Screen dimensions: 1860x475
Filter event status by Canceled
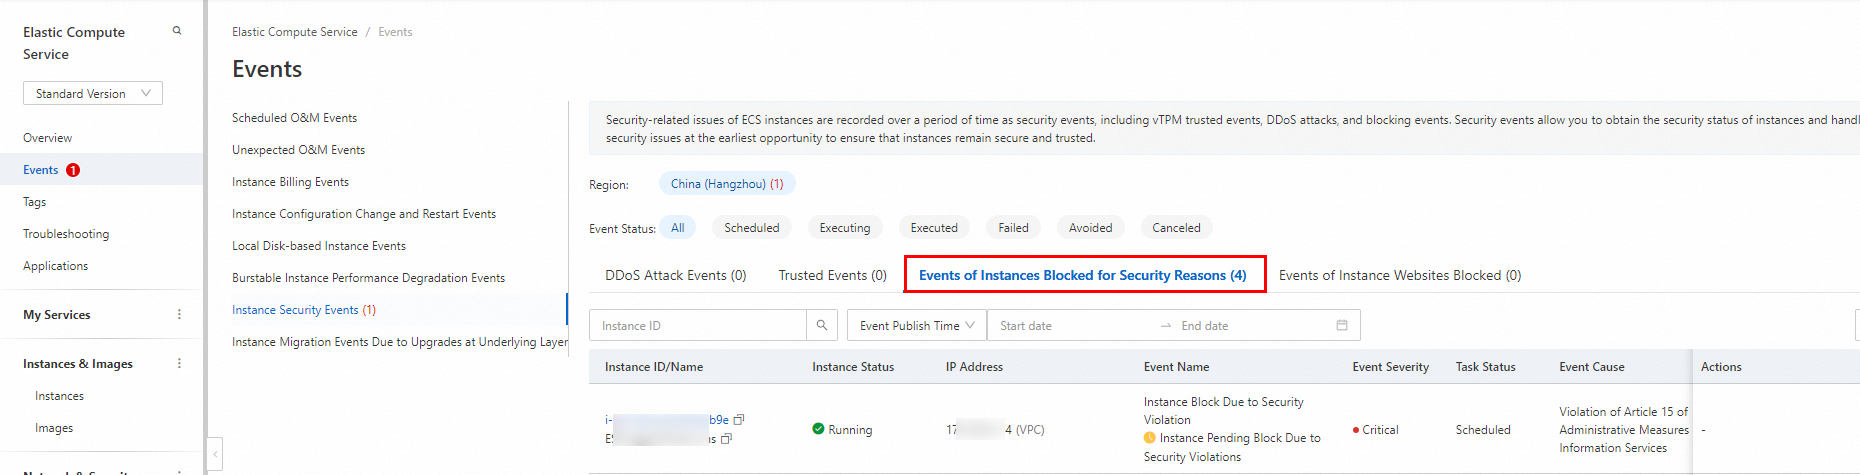coord(1176,228)
